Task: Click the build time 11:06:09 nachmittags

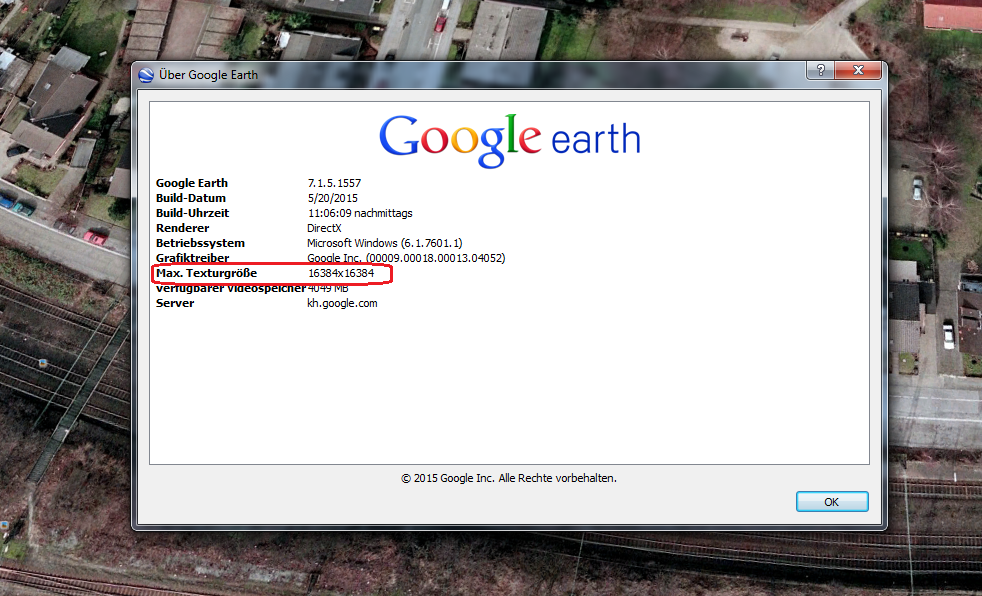Action: point(360,213)
